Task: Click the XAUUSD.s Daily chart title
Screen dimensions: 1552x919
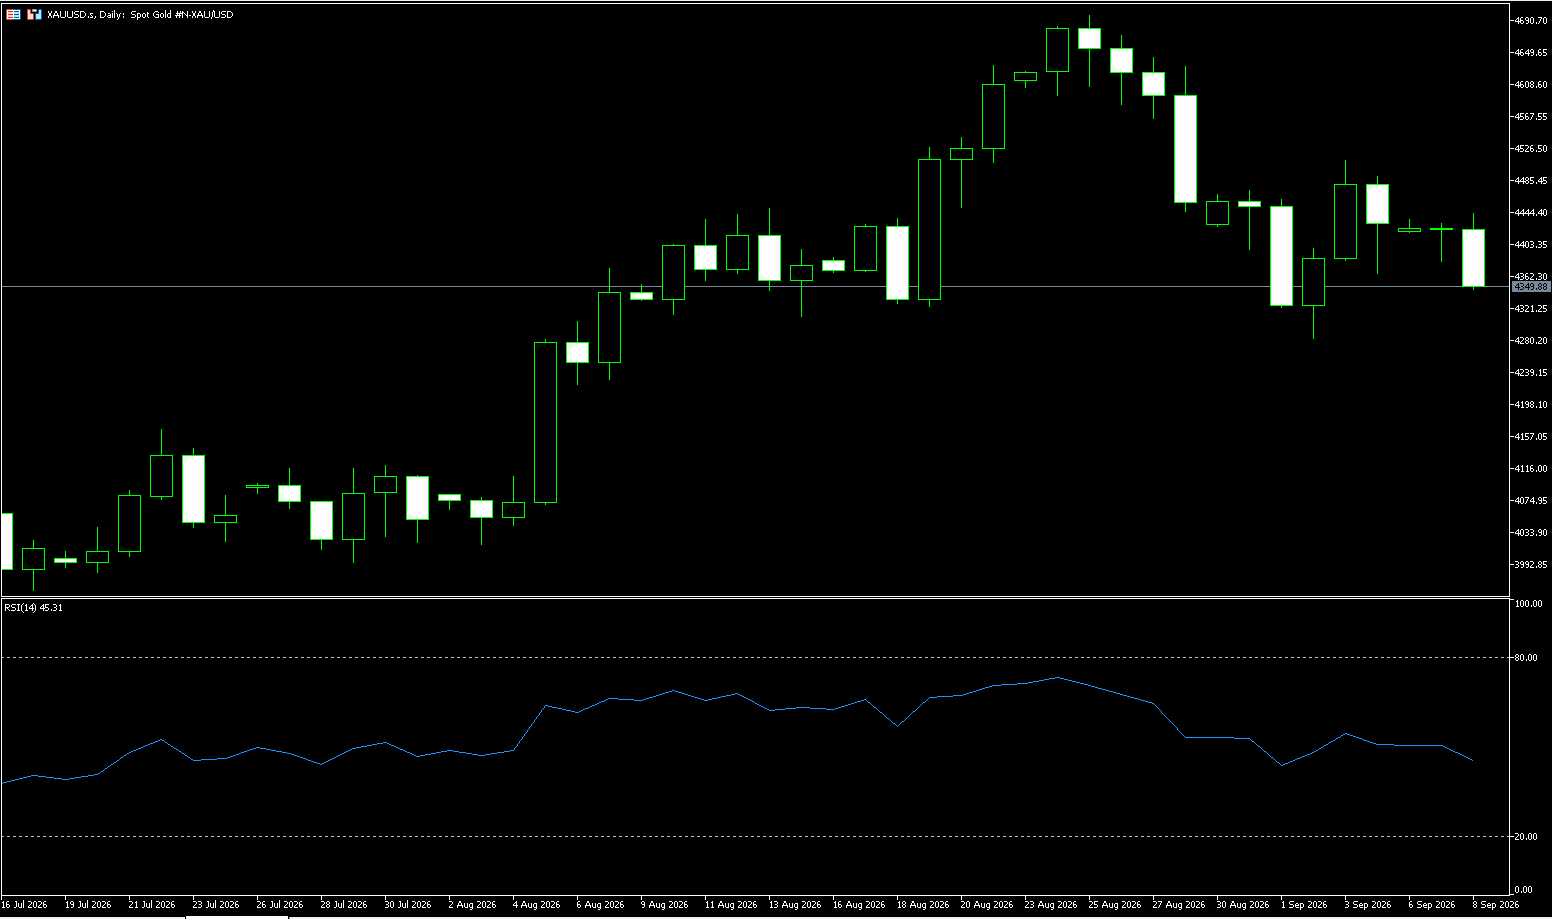Action: (140, 15)
